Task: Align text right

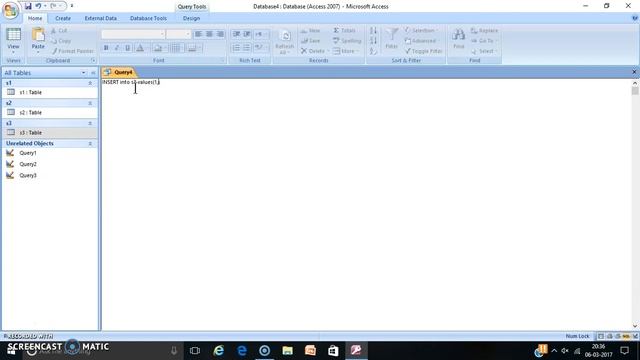Action: [x=220, y=34]
